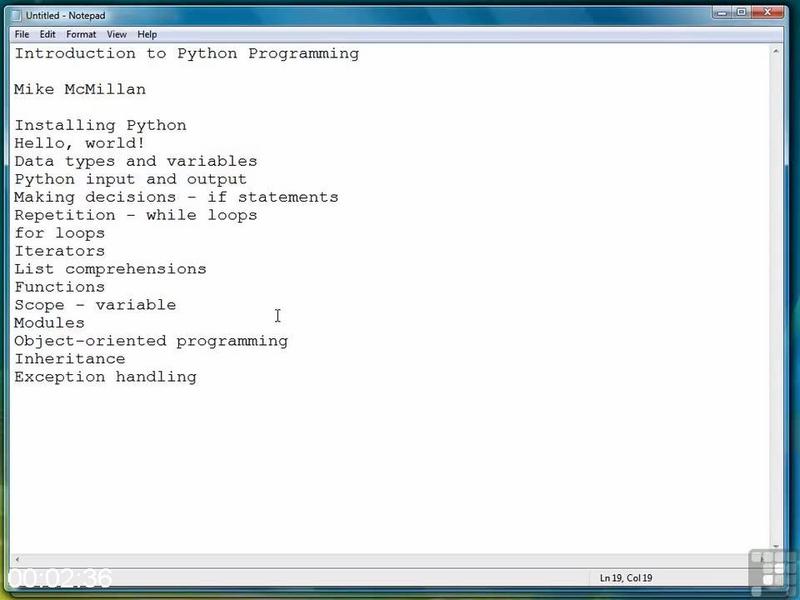800x600 pixels.
Task: Click the 'Functions' line
Action: pos(60,287)
